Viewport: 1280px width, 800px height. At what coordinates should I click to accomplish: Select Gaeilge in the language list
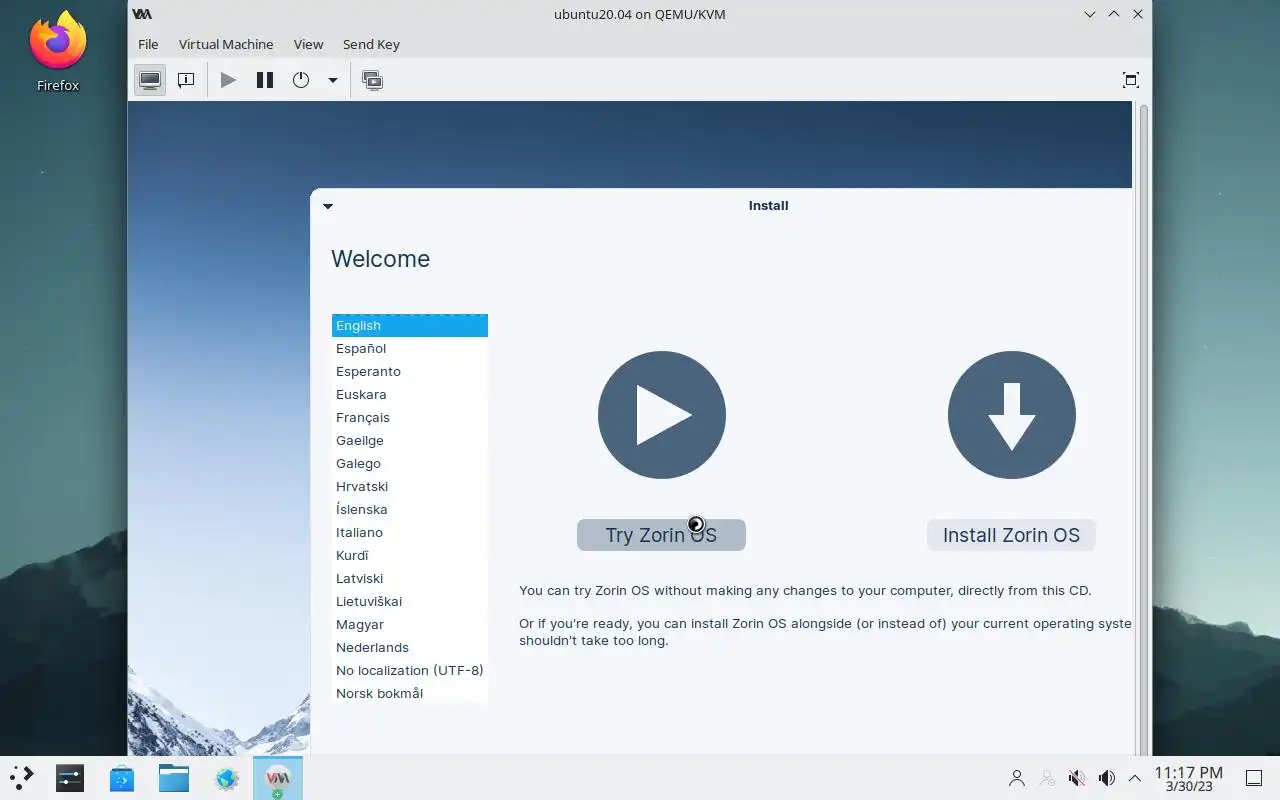point(410,440)
